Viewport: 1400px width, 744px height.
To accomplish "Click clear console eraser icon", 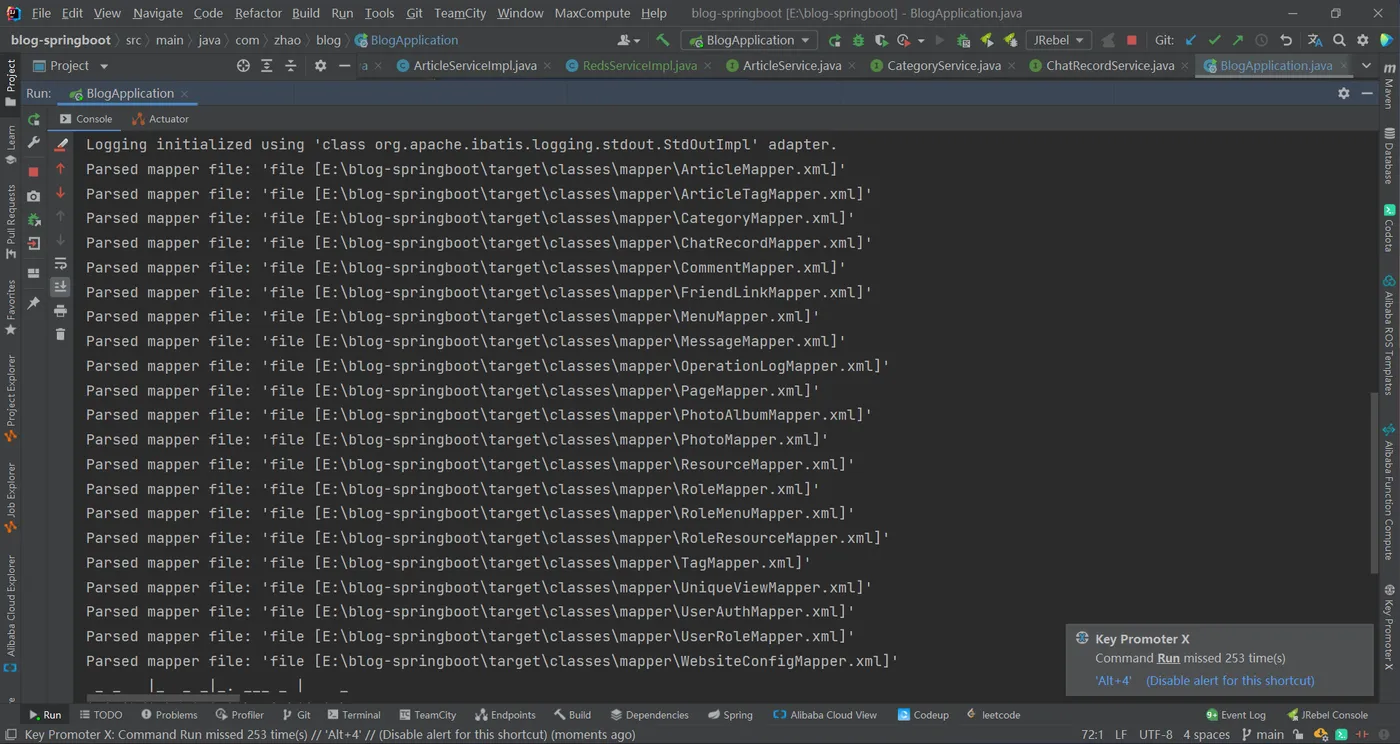I will 61,144.
